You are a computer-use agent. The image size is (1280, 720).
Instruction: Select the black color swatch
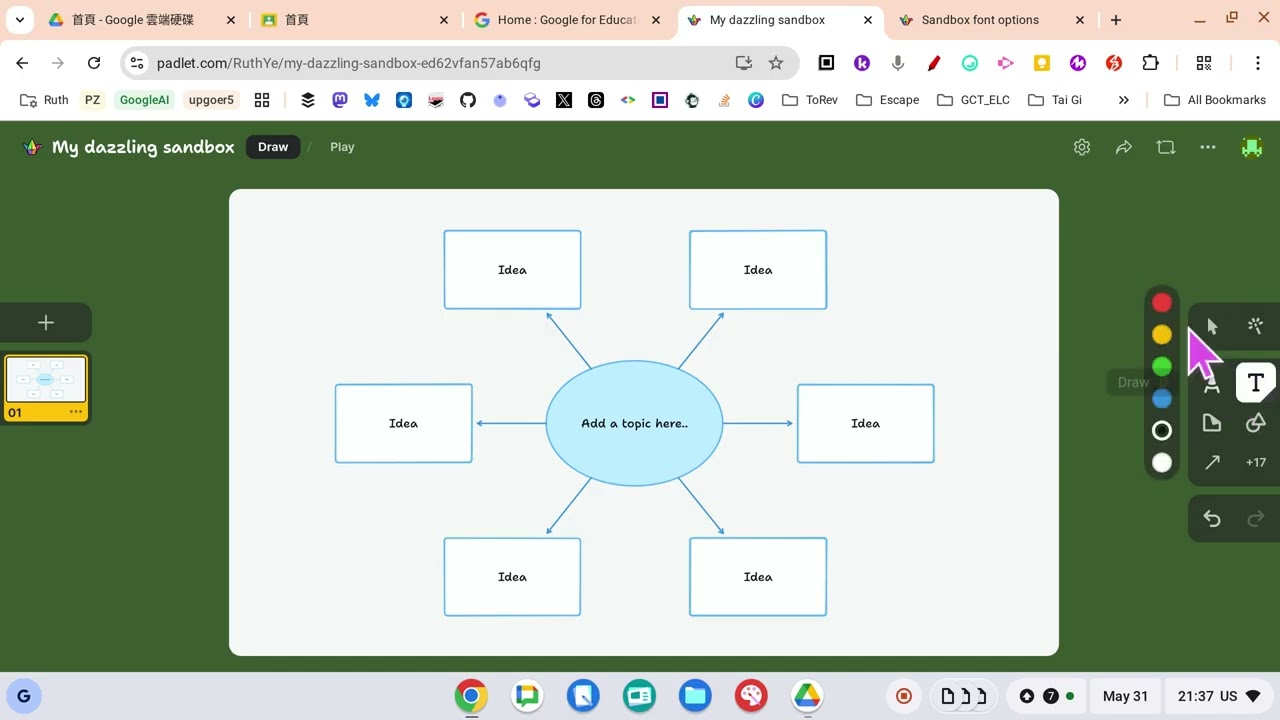click(1162, 430)
